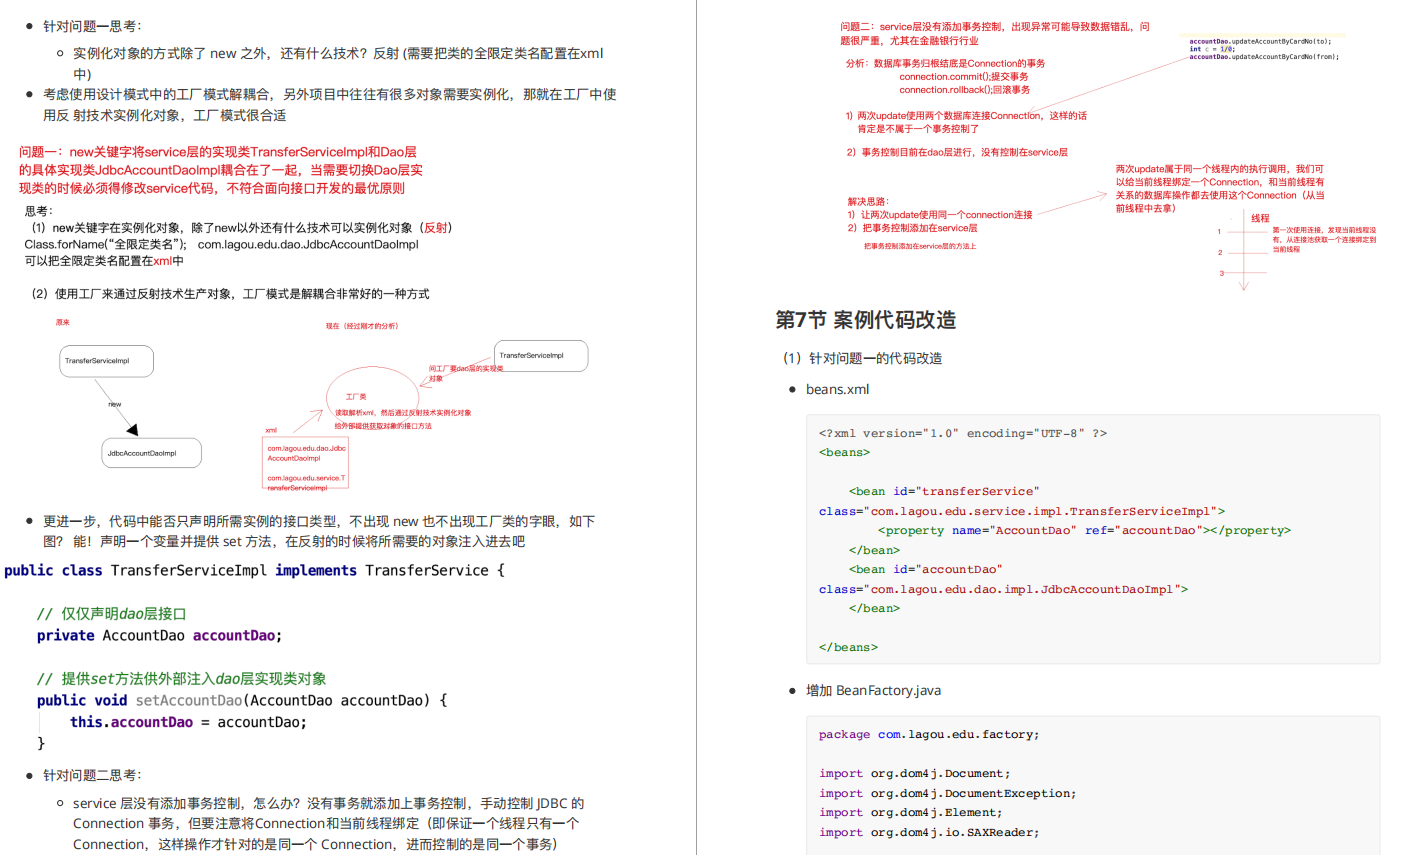Click the JdbcAccountDaoImpl box in the diagram
This screenshot has width=1422, height=855.
pyautogui.click(x=150, y=452)
